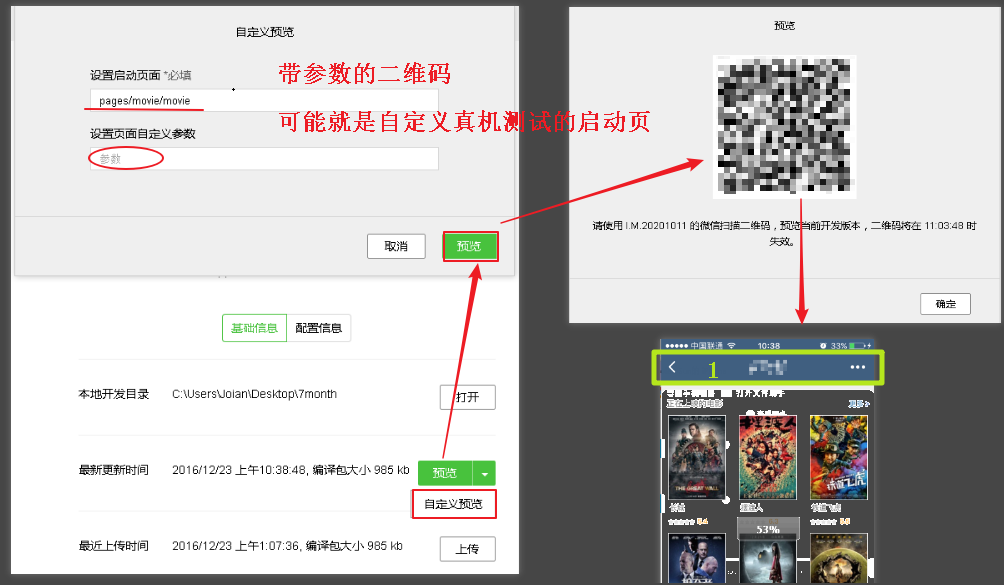Click the startup page path input field

(264, 100)
